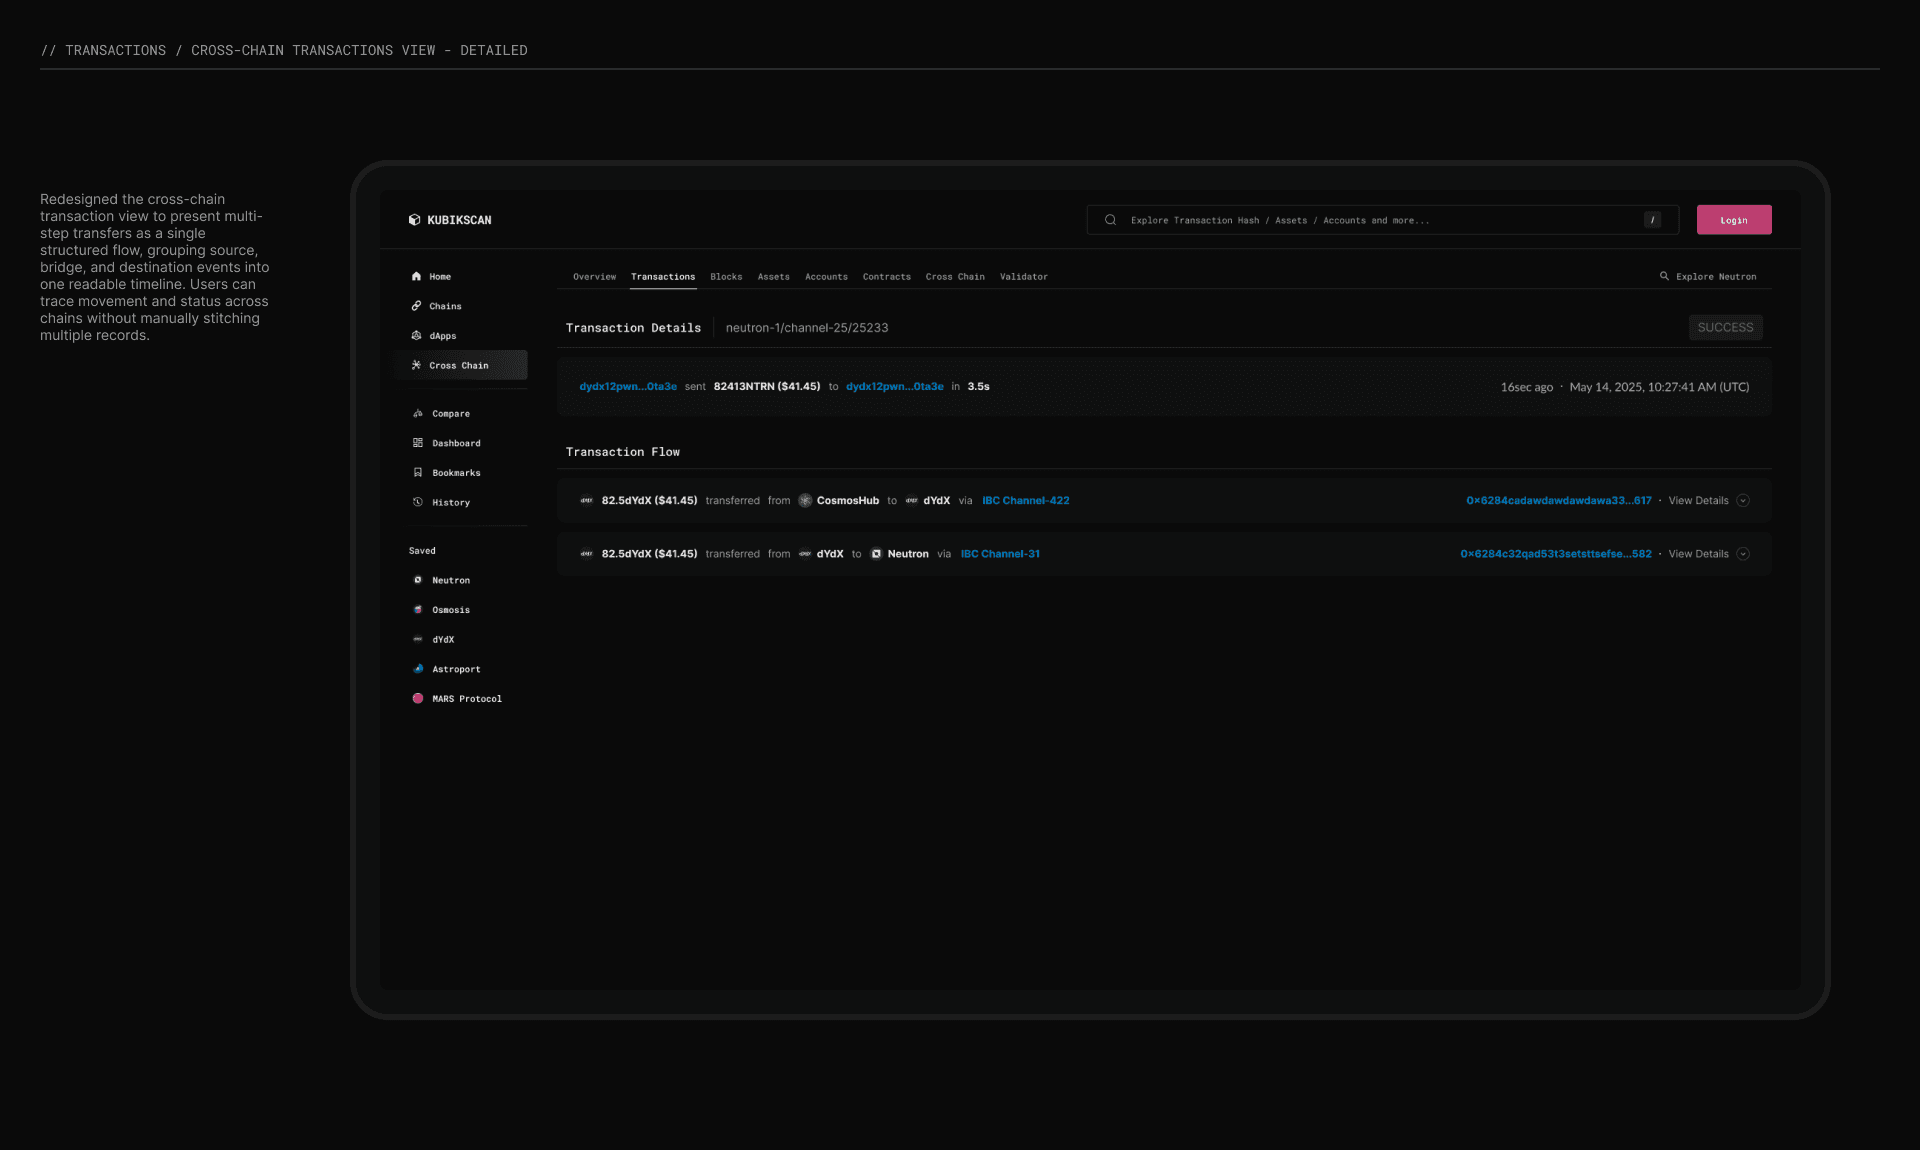
Task: Open the Chains sidebar link icon
Action: [416, 306]
